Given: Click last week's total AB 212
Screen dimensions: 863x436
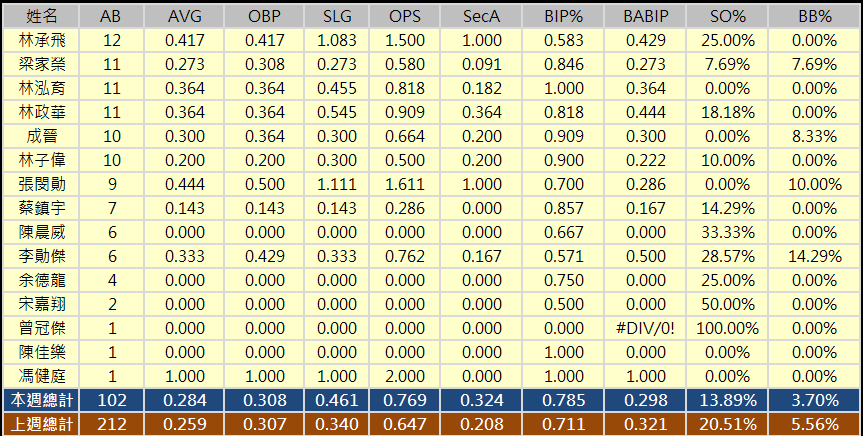Looking at the screenshot, I should click(x=112, y=424).
